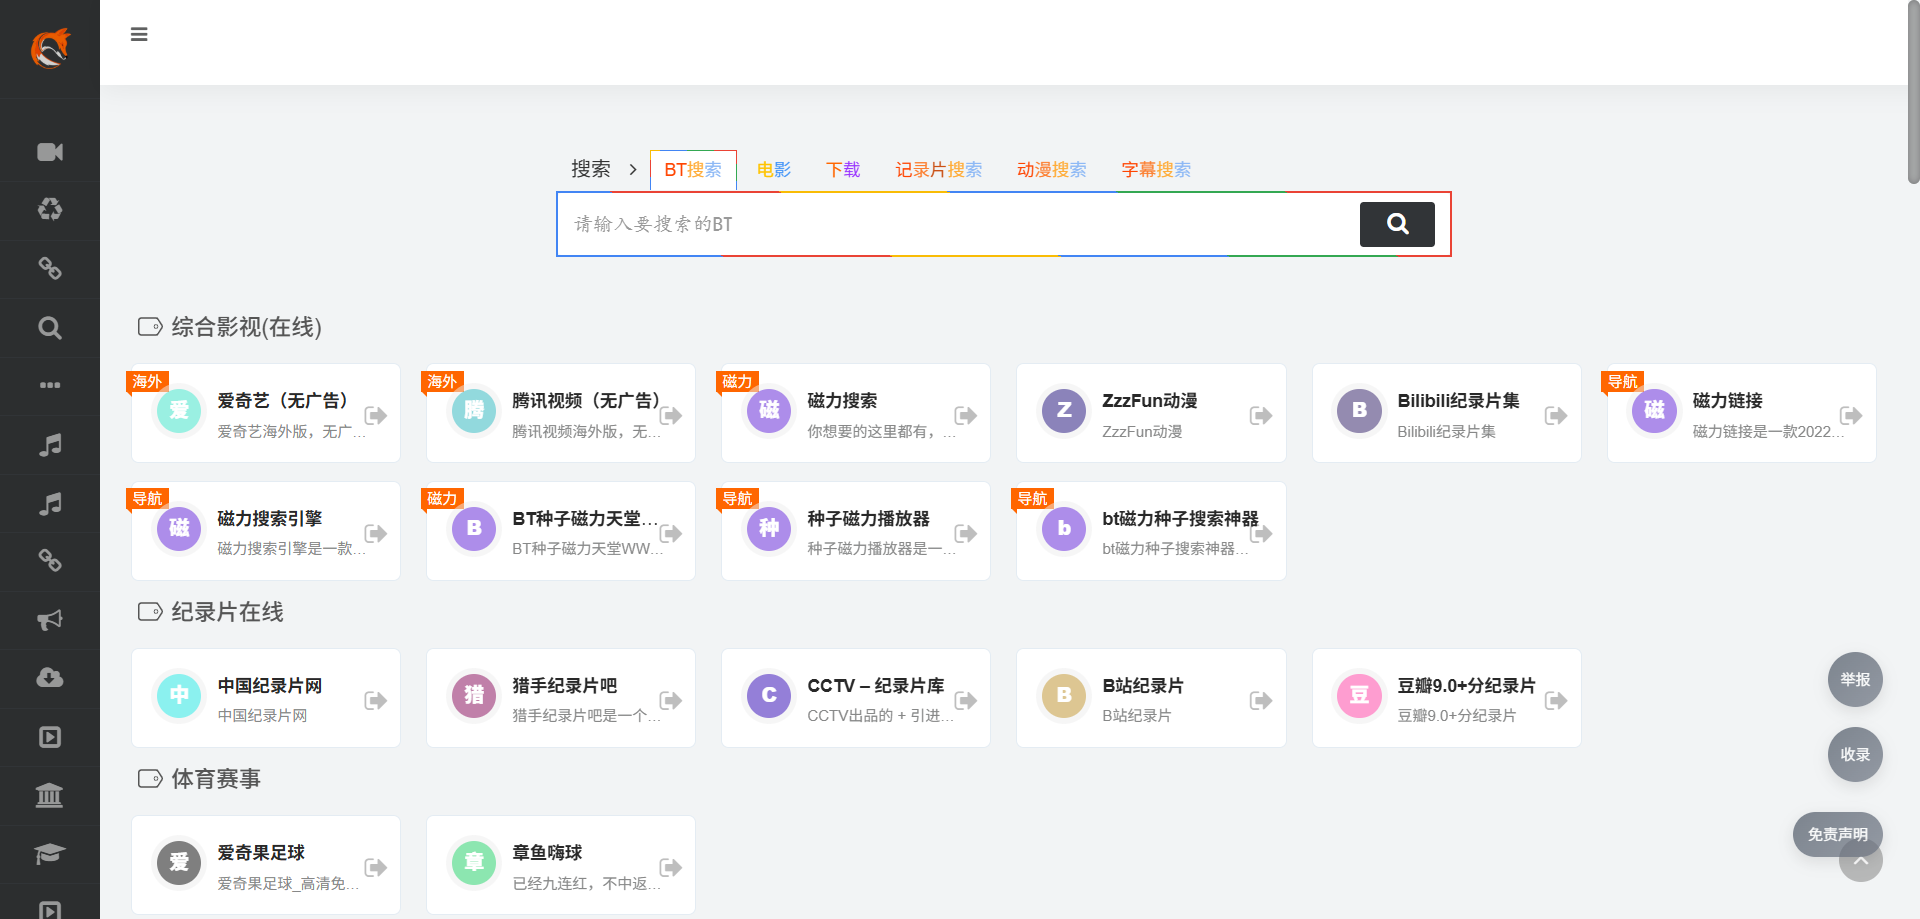The height and width of the screenshot is (919, 1920).
Task: Click the 猎手纪录片吧是一个… description text
Action: [586, 716]
